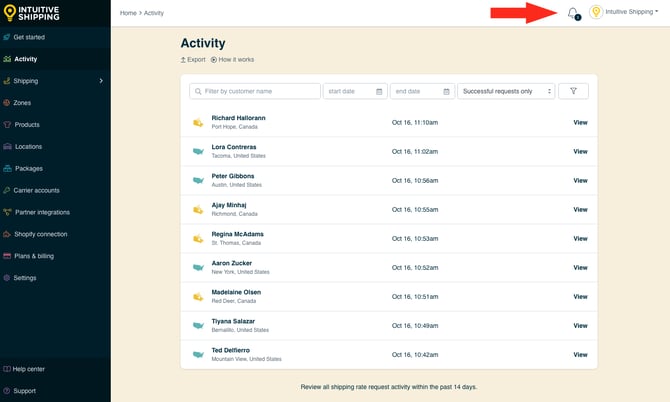View Aaron Zucker's request
Viewport: 670px width, 402px height.
(x=580, y=268)
